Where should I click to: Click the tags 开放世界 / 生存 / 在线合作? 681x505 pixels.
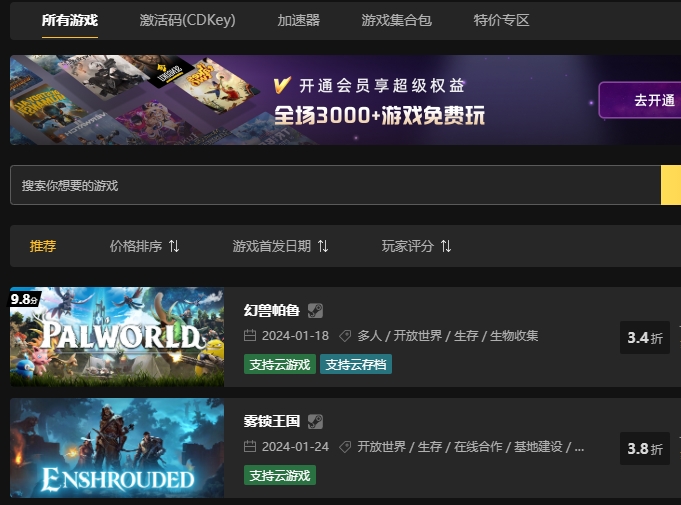[x=430, y=447]
